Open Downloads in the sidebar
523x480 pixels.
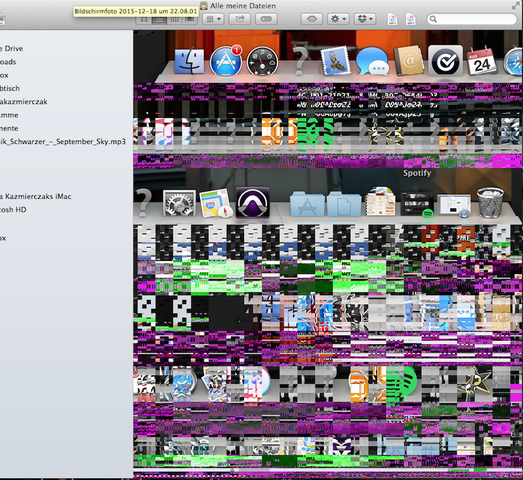[8, 62]
